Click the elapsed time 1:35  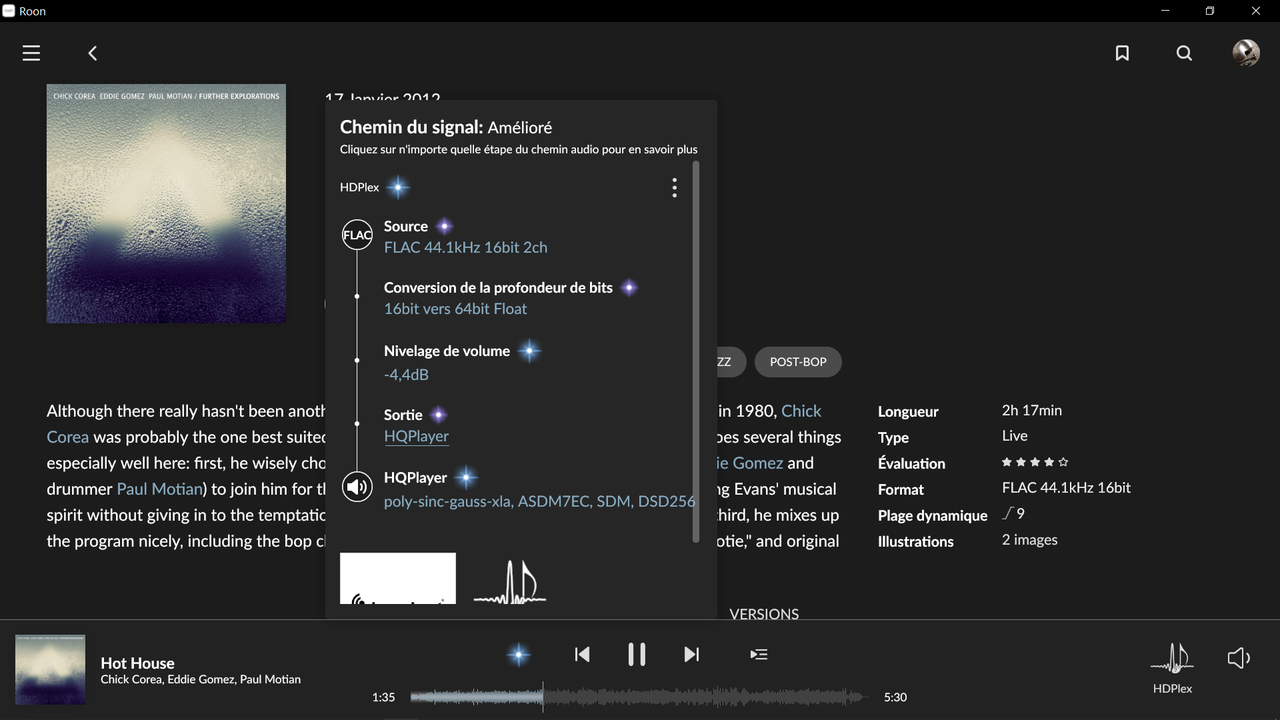tap(383, 697)
